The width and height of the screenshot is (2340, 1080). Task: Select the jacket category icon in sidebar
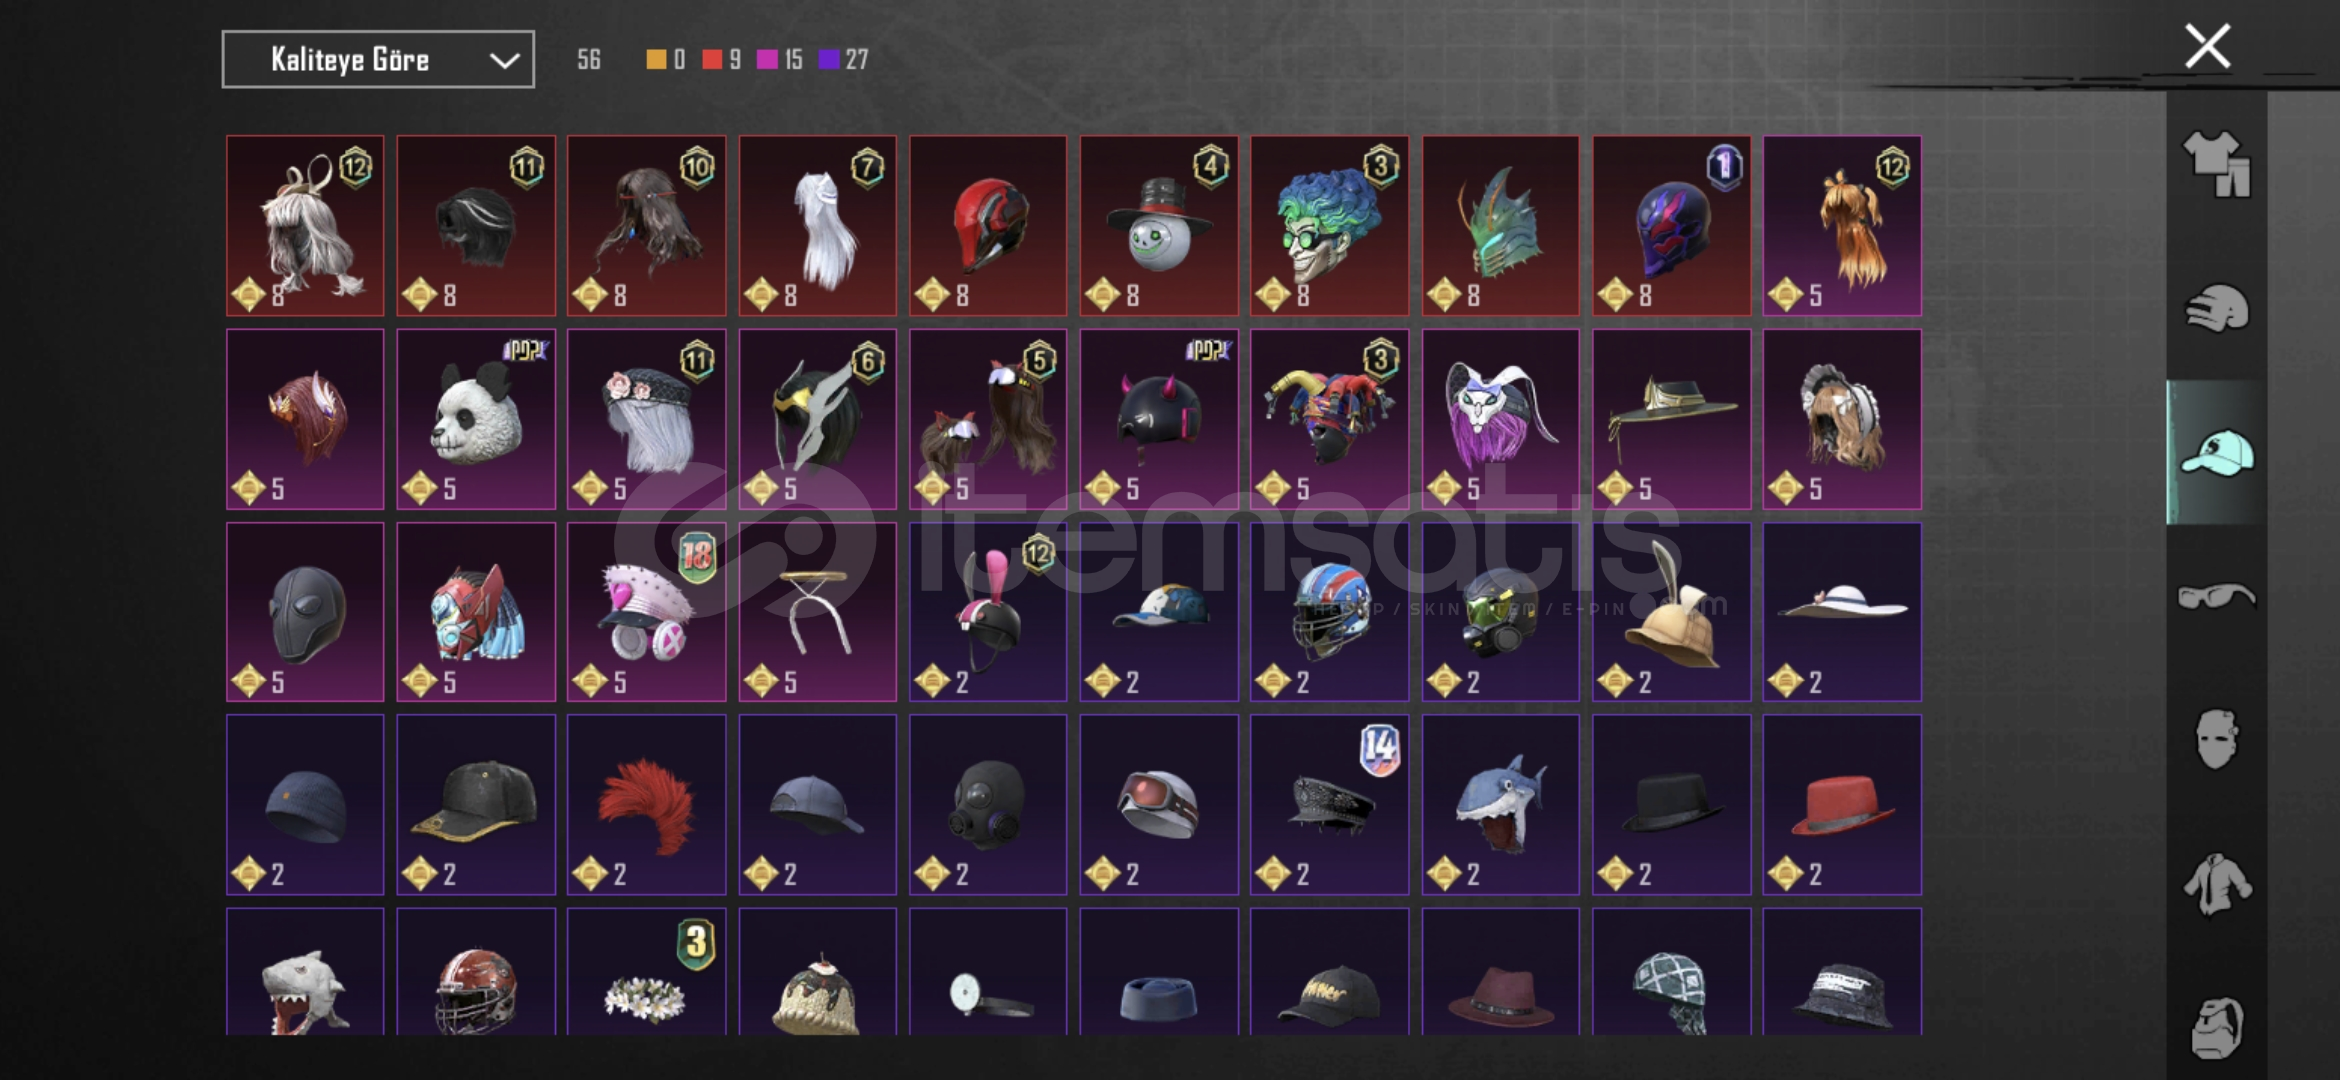2216,884
